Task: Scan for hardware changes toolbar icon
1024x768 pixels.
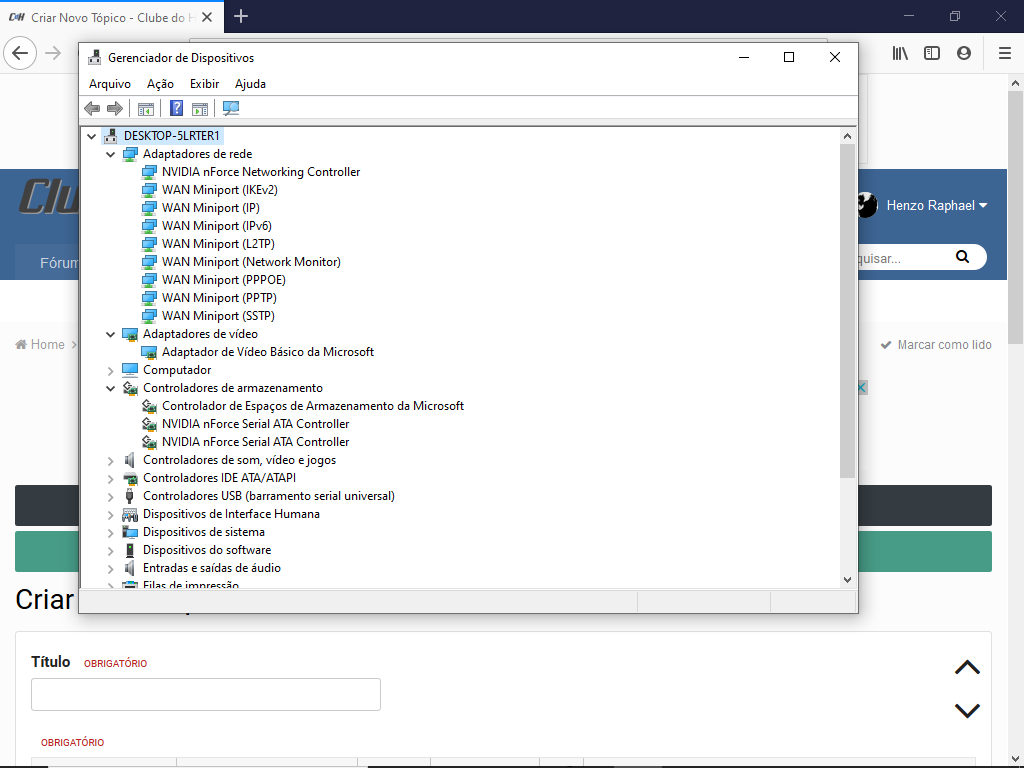Action: click(x=231, y=108)
